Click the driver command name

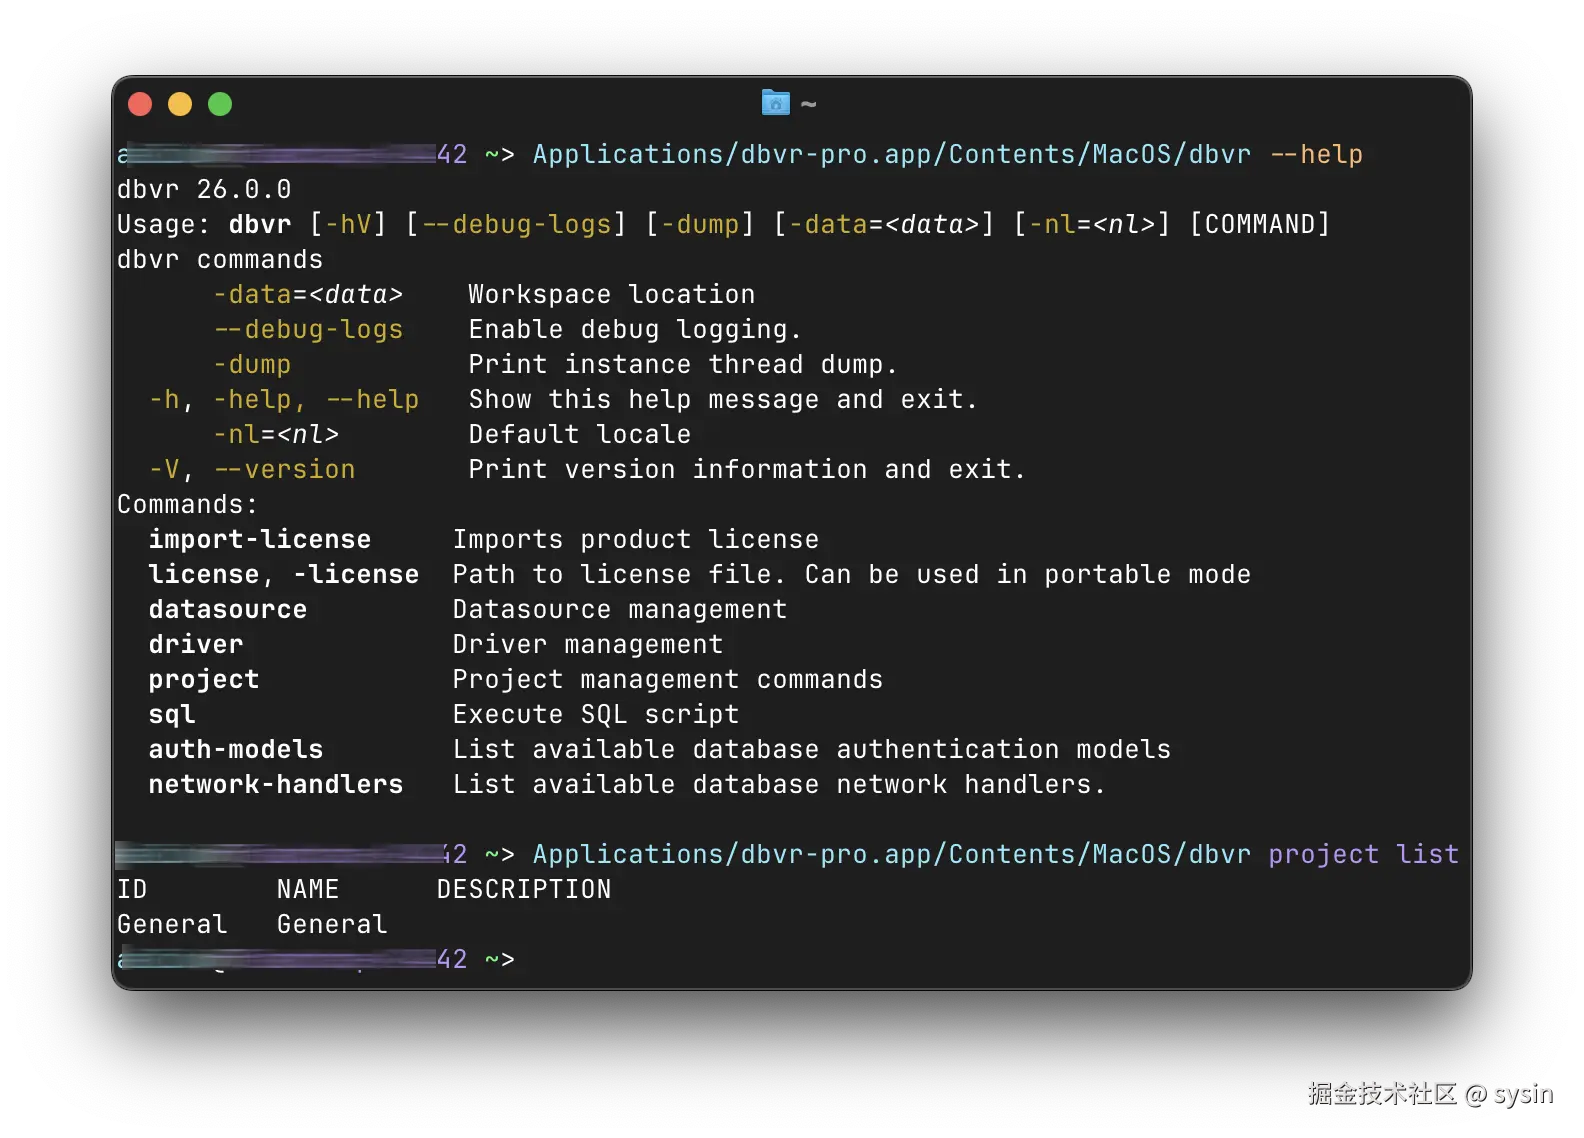pyautogui.click(x=195, y=645)
